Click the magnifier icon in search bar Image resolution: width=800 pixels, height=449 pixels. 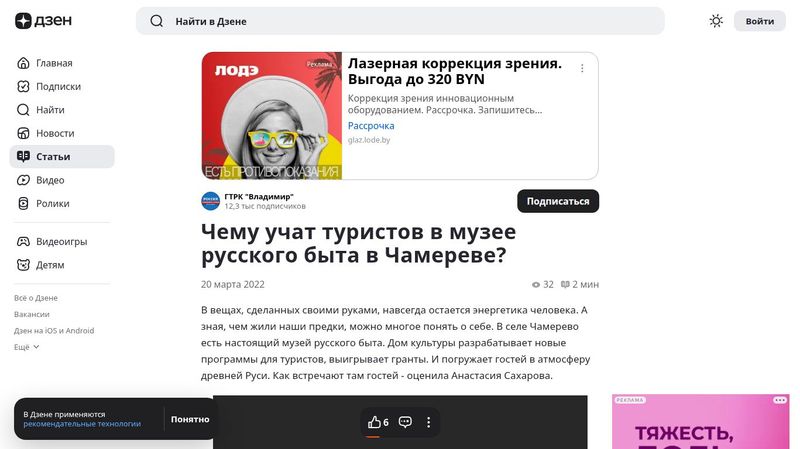click(157, 21)
